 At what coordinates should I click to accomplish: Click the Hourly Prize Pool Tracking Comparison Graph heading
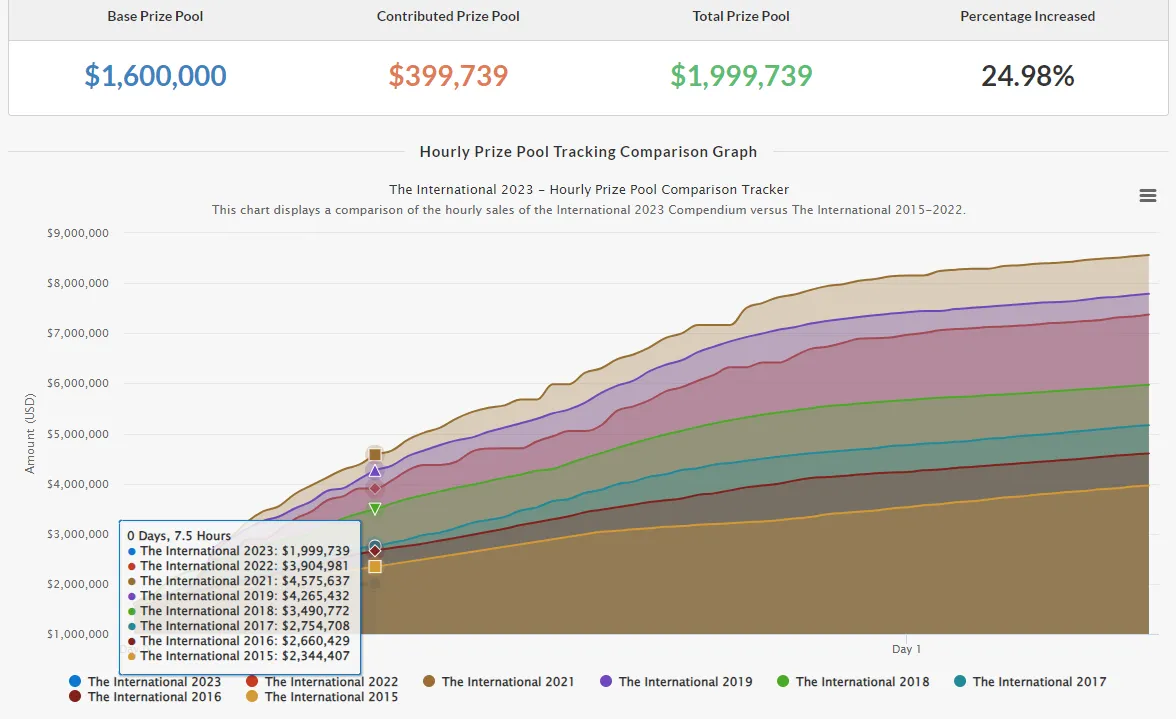[588, 151]
